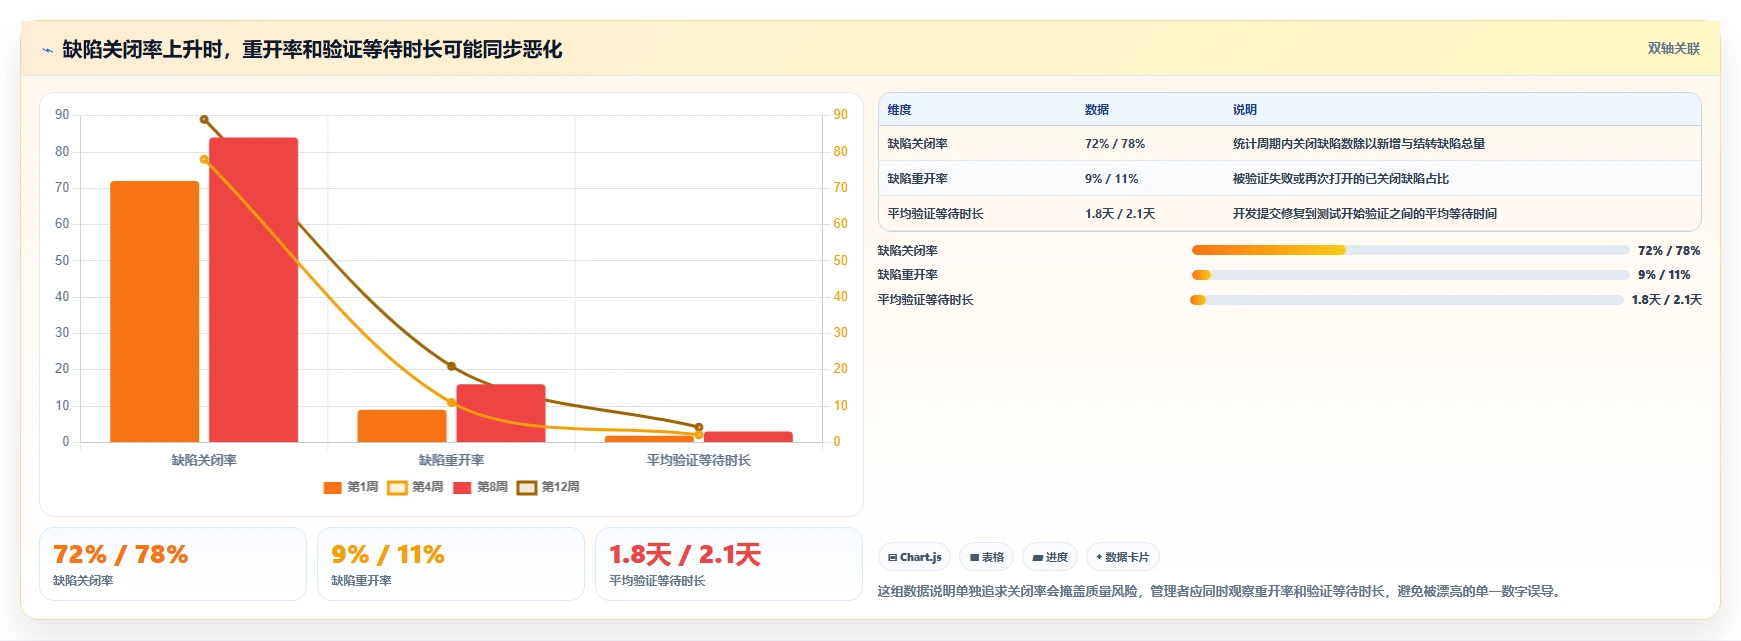Select the 缺陷关闭率 table row cell
The image size is (1741, 641).
point(918,144)
